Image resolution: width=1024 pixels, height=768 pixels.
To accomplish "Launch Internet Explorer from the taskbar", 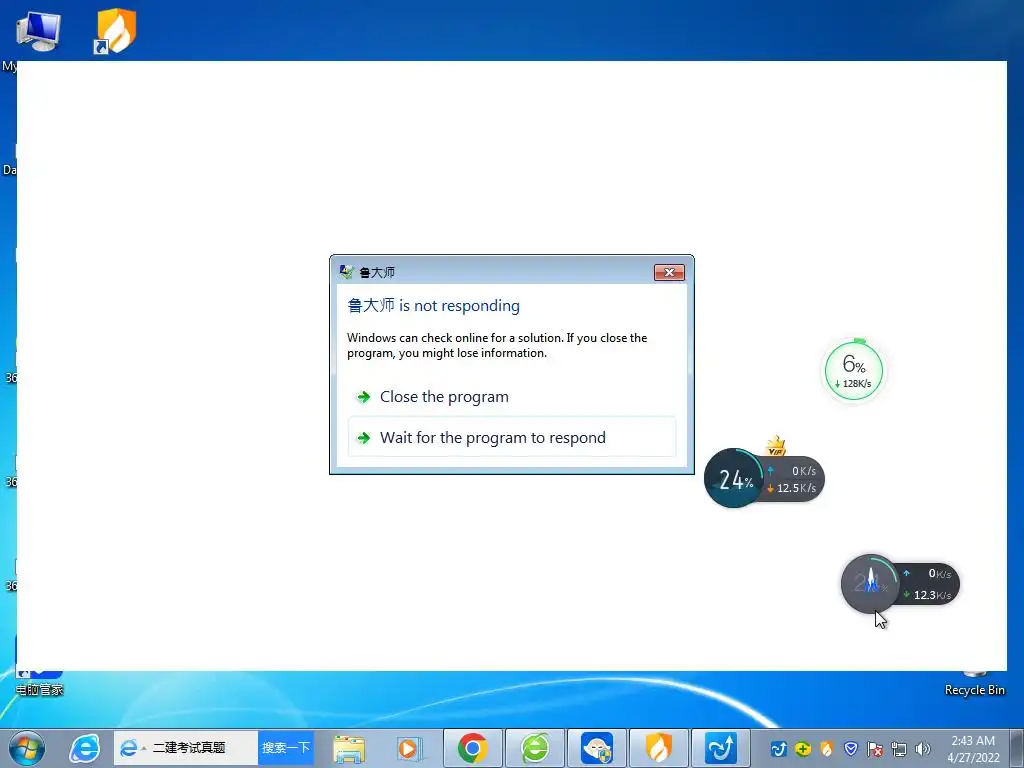I will (x=85, y=748).
